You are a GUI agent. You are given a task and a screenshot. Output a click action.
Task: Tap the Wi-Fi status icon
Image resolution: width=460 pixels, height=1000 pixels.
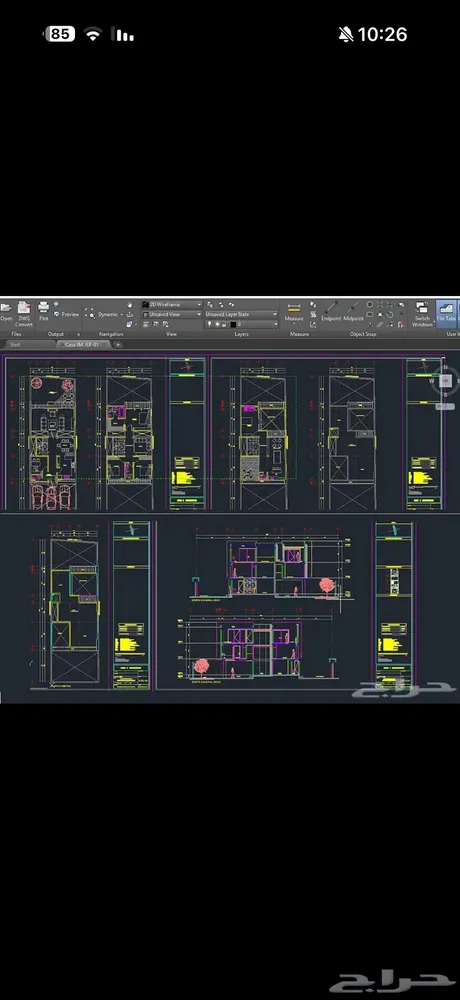pos(93,34)
